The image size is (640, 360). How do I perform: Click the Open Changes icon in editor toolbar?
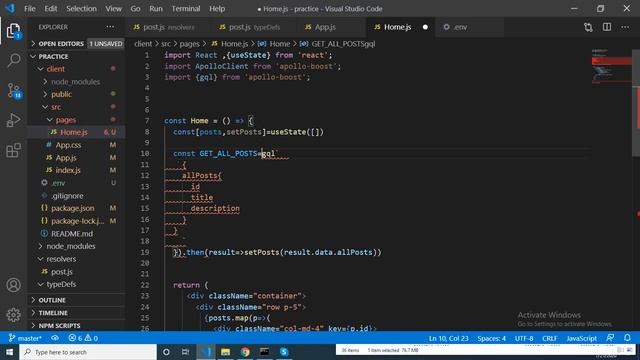click(588, 27)
